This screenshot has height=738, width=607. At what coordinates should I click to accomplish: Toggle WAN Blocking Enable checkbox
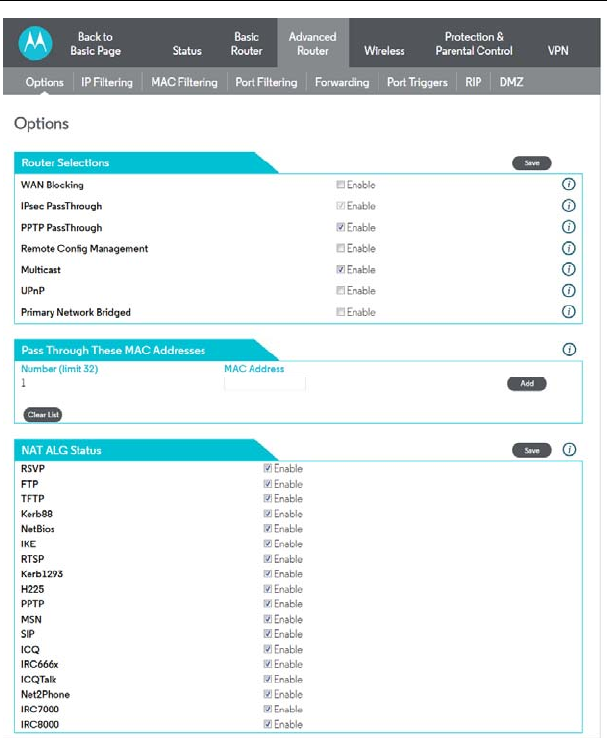pos(340,184)
